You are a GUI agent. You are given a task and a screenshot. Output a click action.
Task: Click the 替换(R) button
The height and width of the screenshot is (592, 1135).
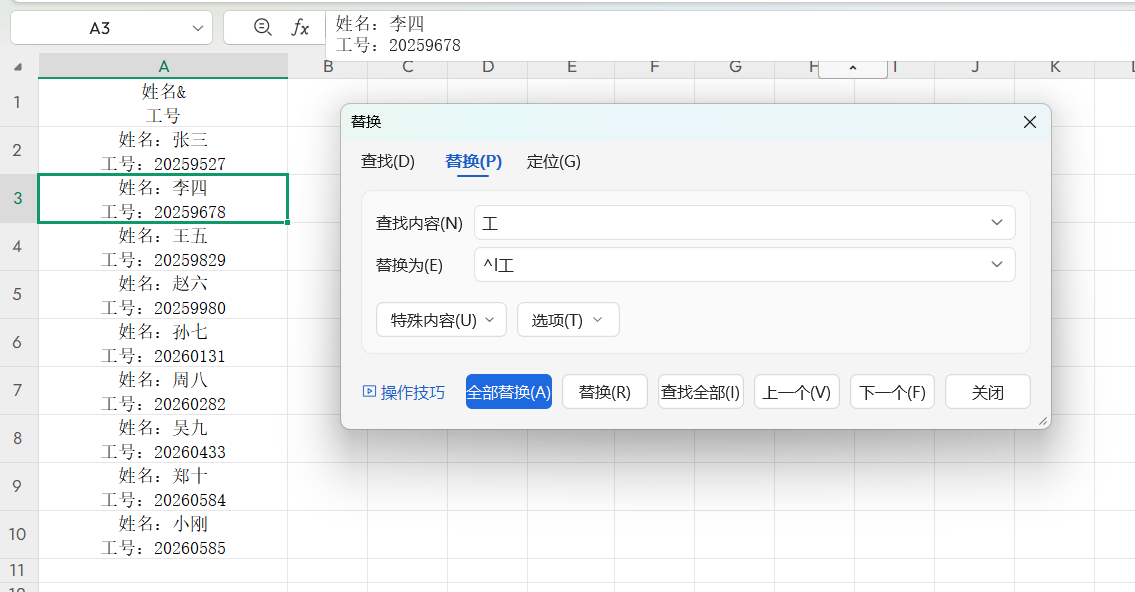tap(604, 391)
